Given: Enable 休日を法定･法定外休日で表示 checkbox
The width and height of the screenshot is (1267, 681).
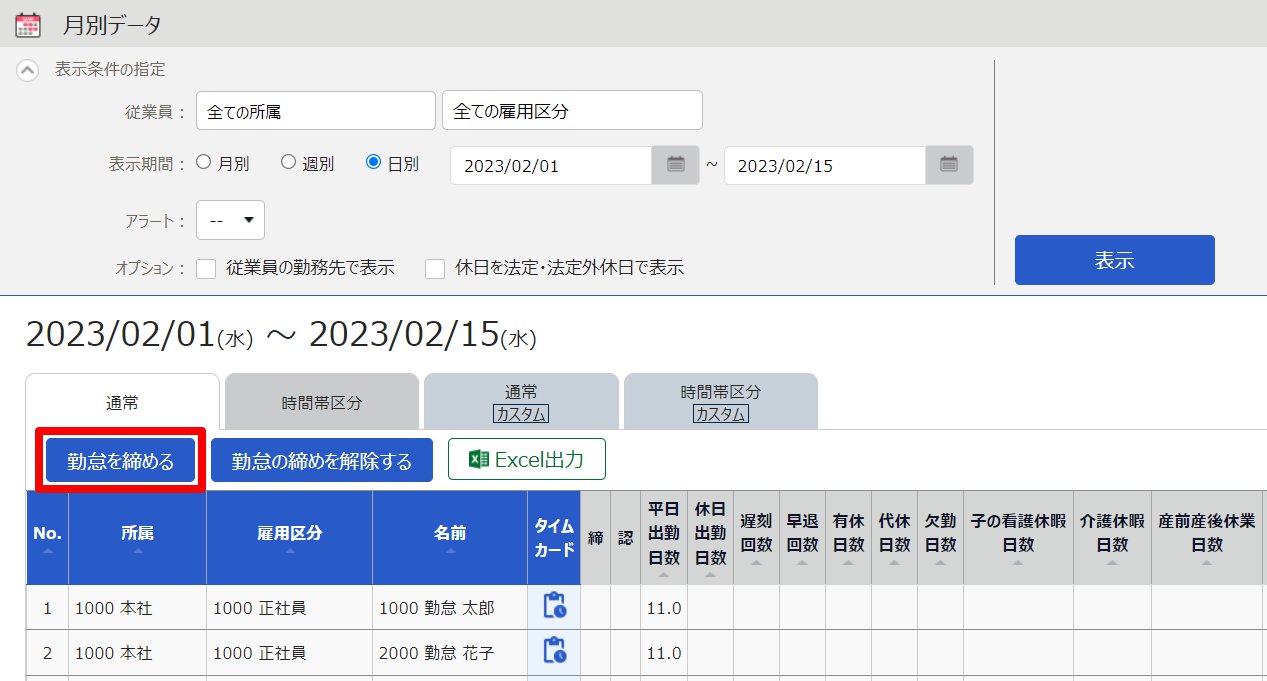Looking at the screenshot, I should tap(435, 268).
